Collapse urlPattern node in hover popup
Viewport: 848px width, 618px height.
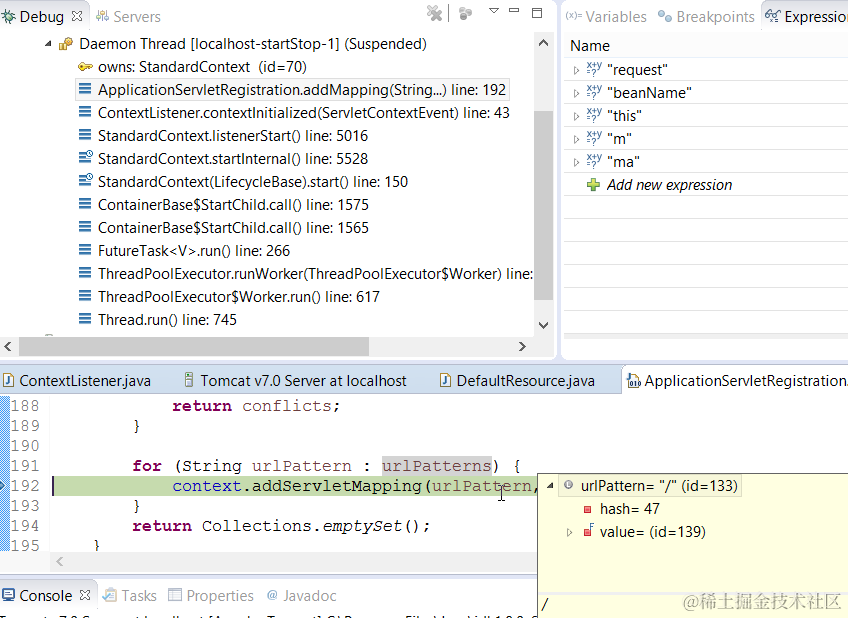coord(550,486)
